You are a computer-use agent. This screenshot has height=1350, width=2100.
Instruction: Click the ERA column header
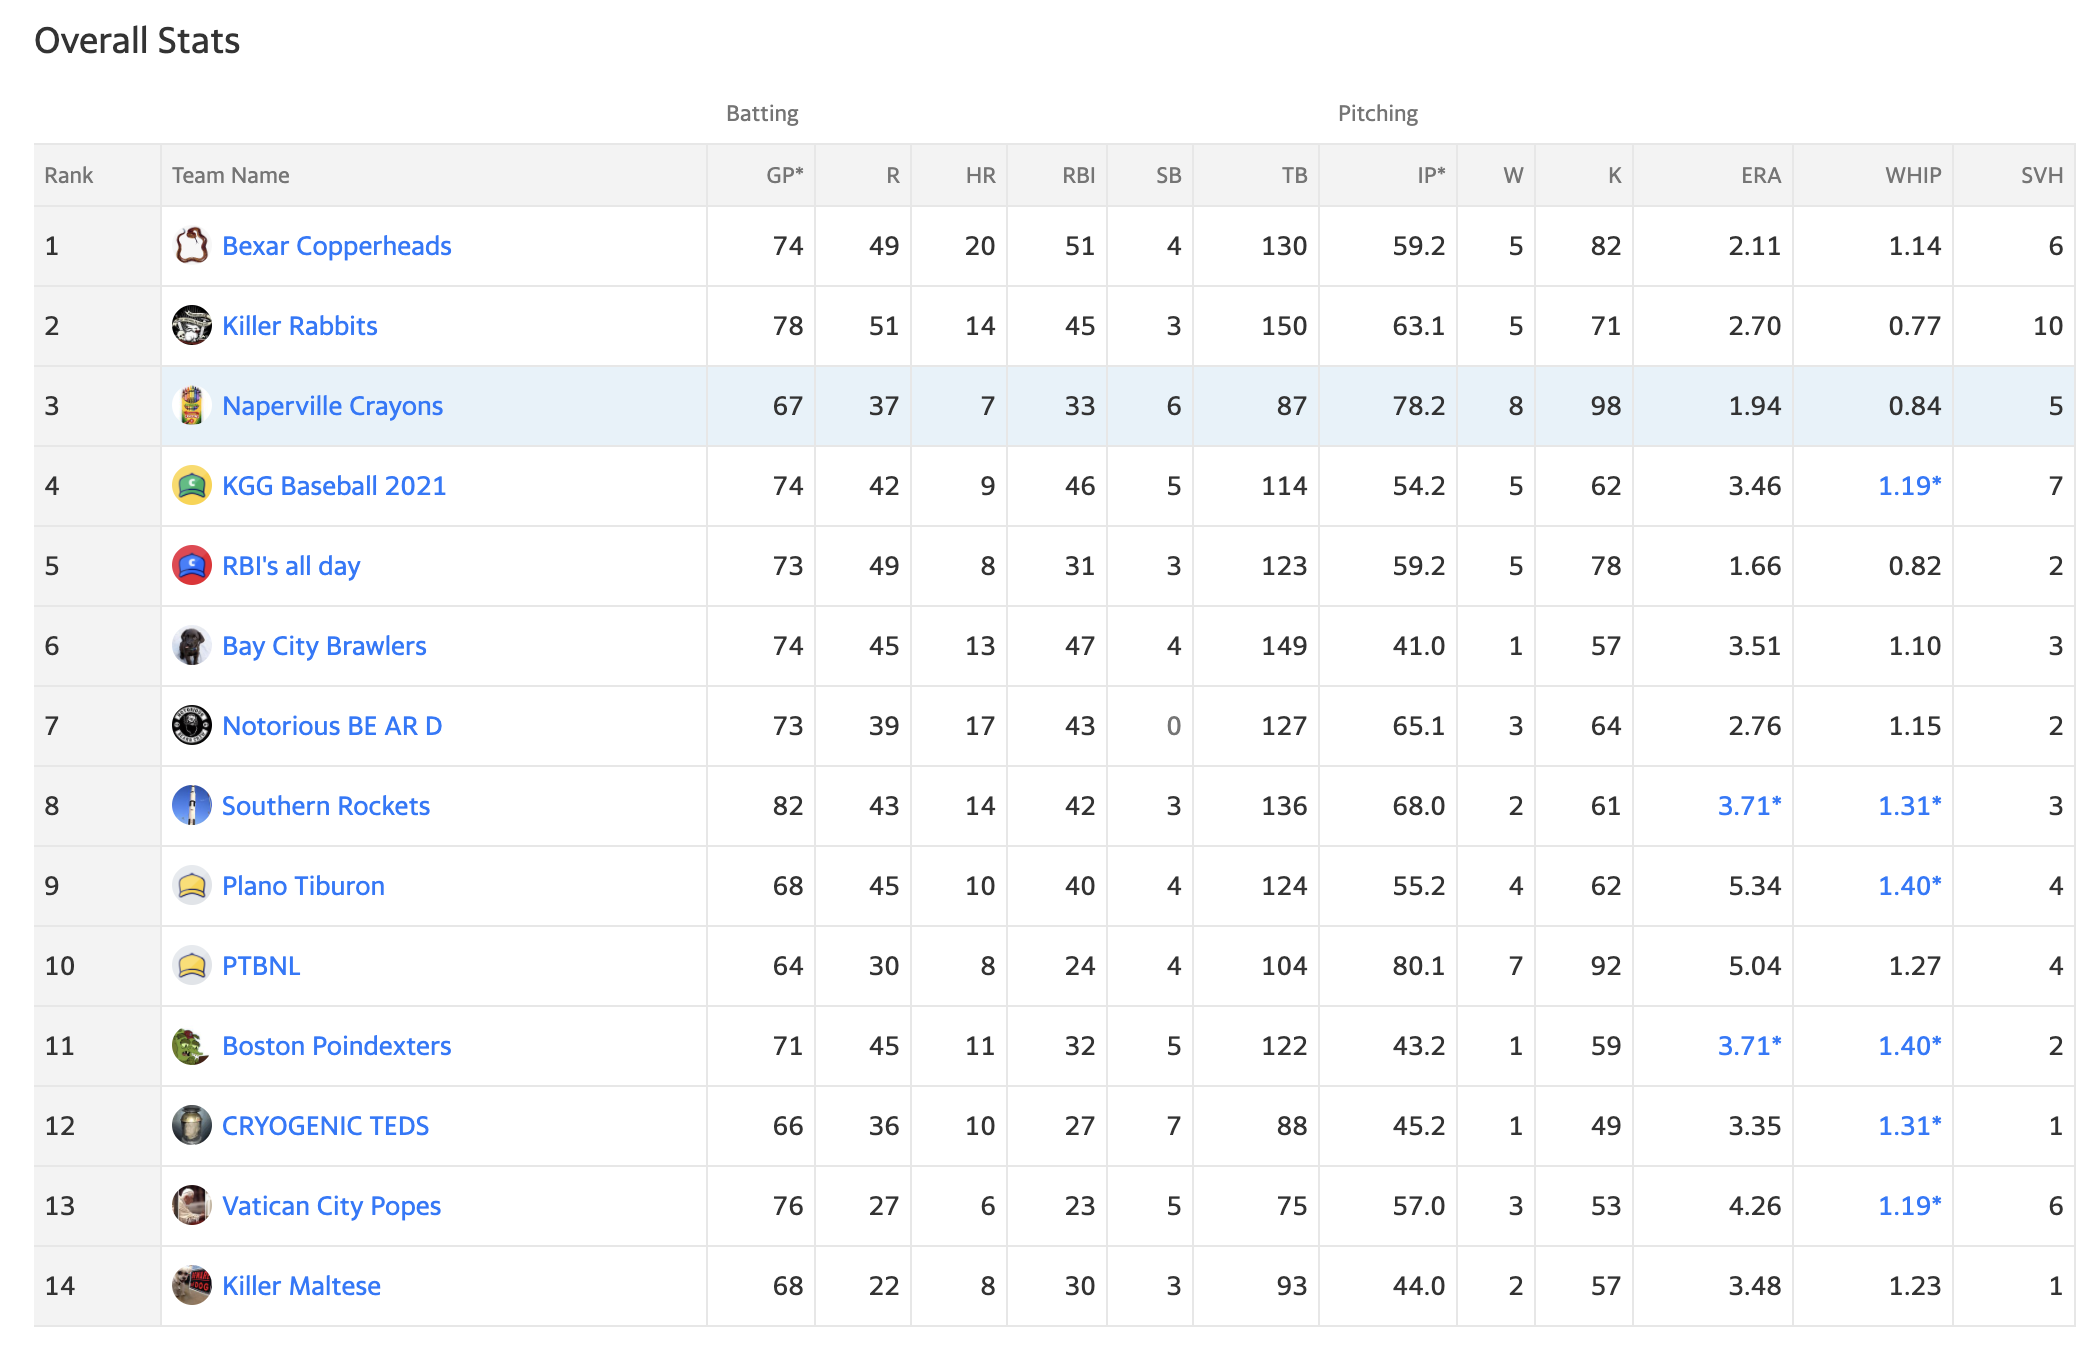click(1761, 175)
